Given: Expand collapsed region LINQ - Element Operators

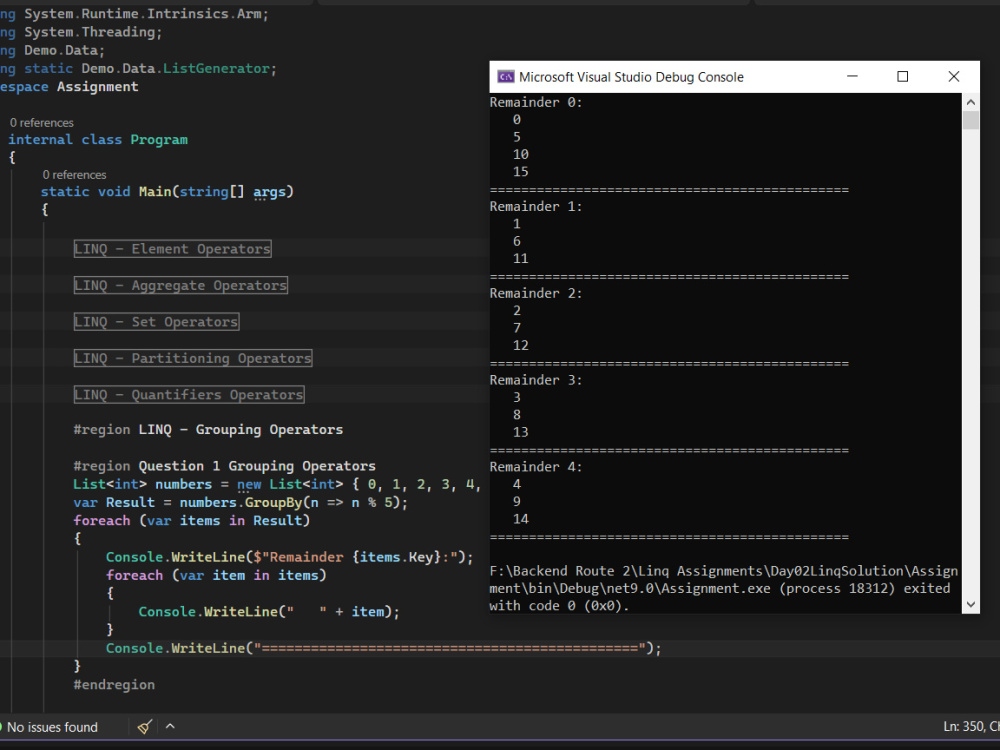Looking at the screenshot, I should click(x=172, y=249).
